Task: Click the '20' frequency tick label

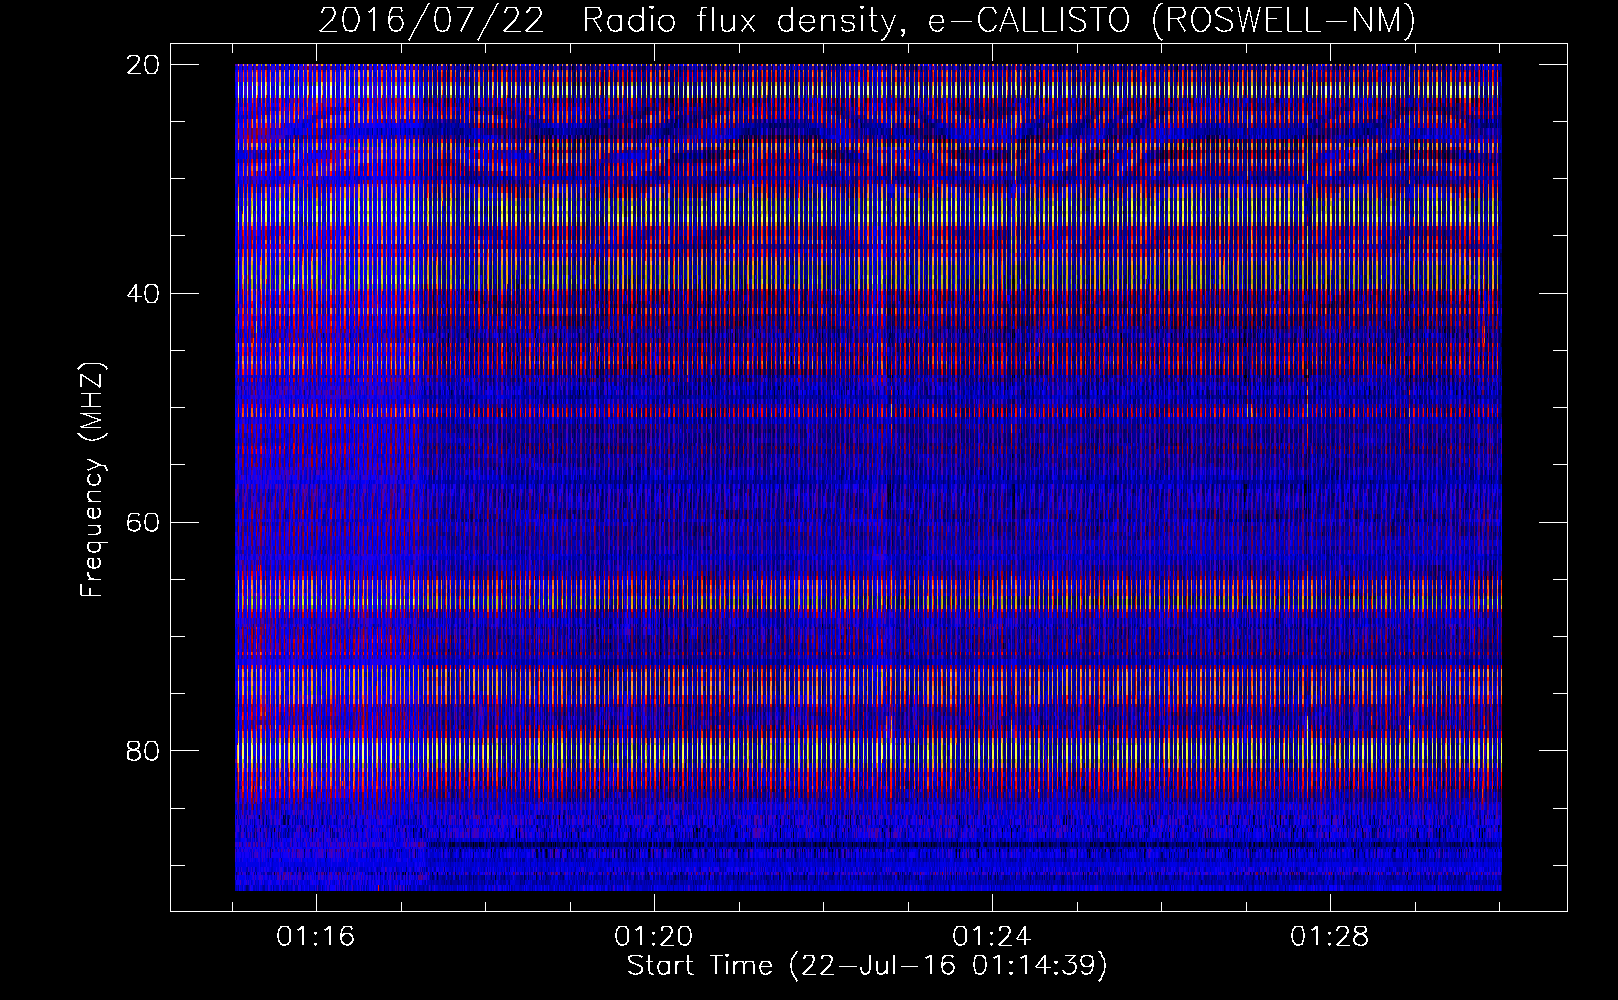Action: pyautogui.click(x=143, y=64)
